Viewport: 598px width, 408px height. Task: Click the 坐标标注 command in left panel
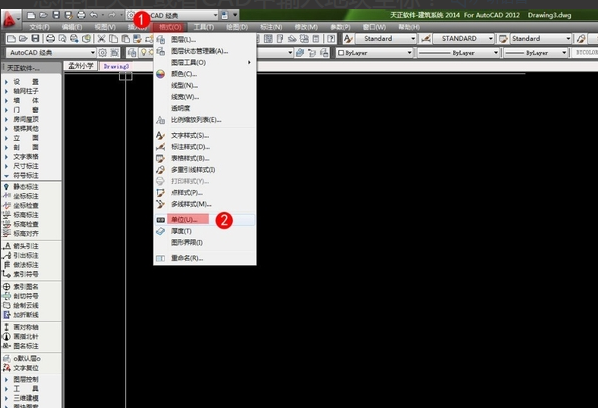tap(26, 196)
